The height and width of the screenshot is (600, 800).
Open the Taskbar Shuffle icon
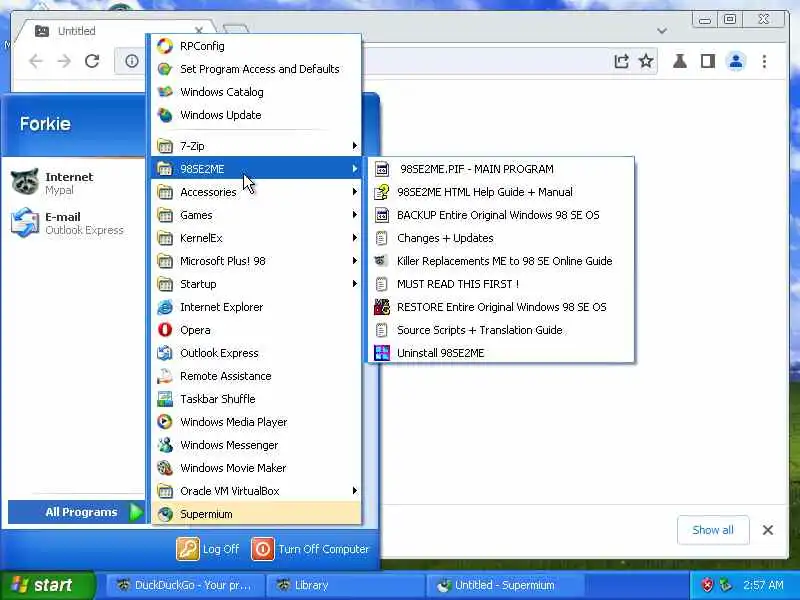coord(165,399)
